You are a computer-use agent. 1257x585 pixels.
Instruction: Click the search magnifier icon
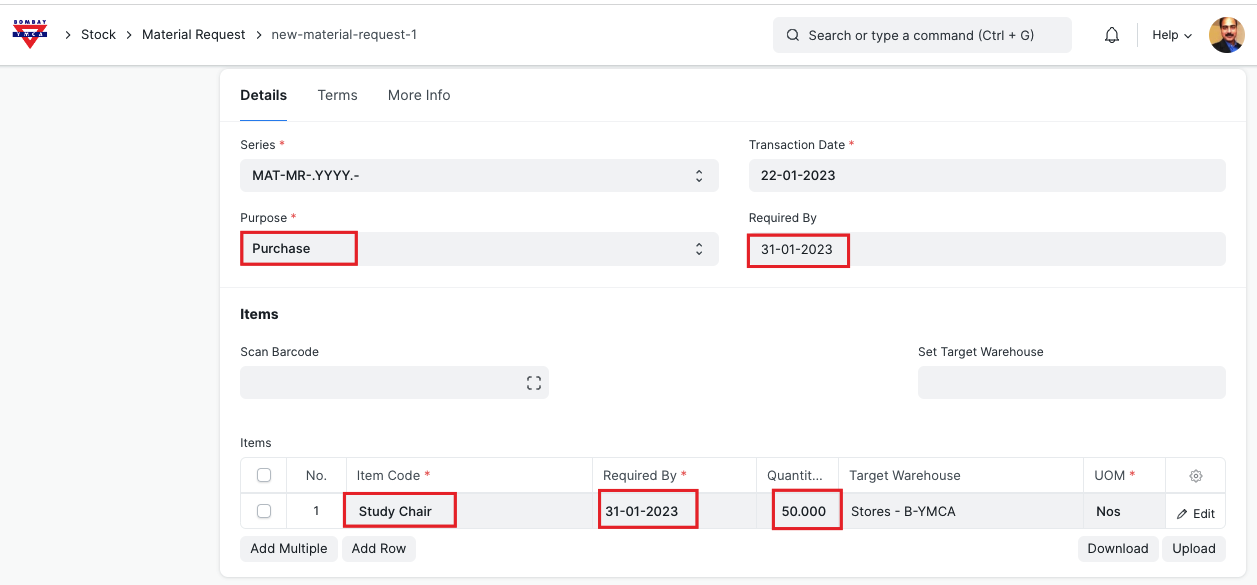pyautogui.click(x=793, y=35)
